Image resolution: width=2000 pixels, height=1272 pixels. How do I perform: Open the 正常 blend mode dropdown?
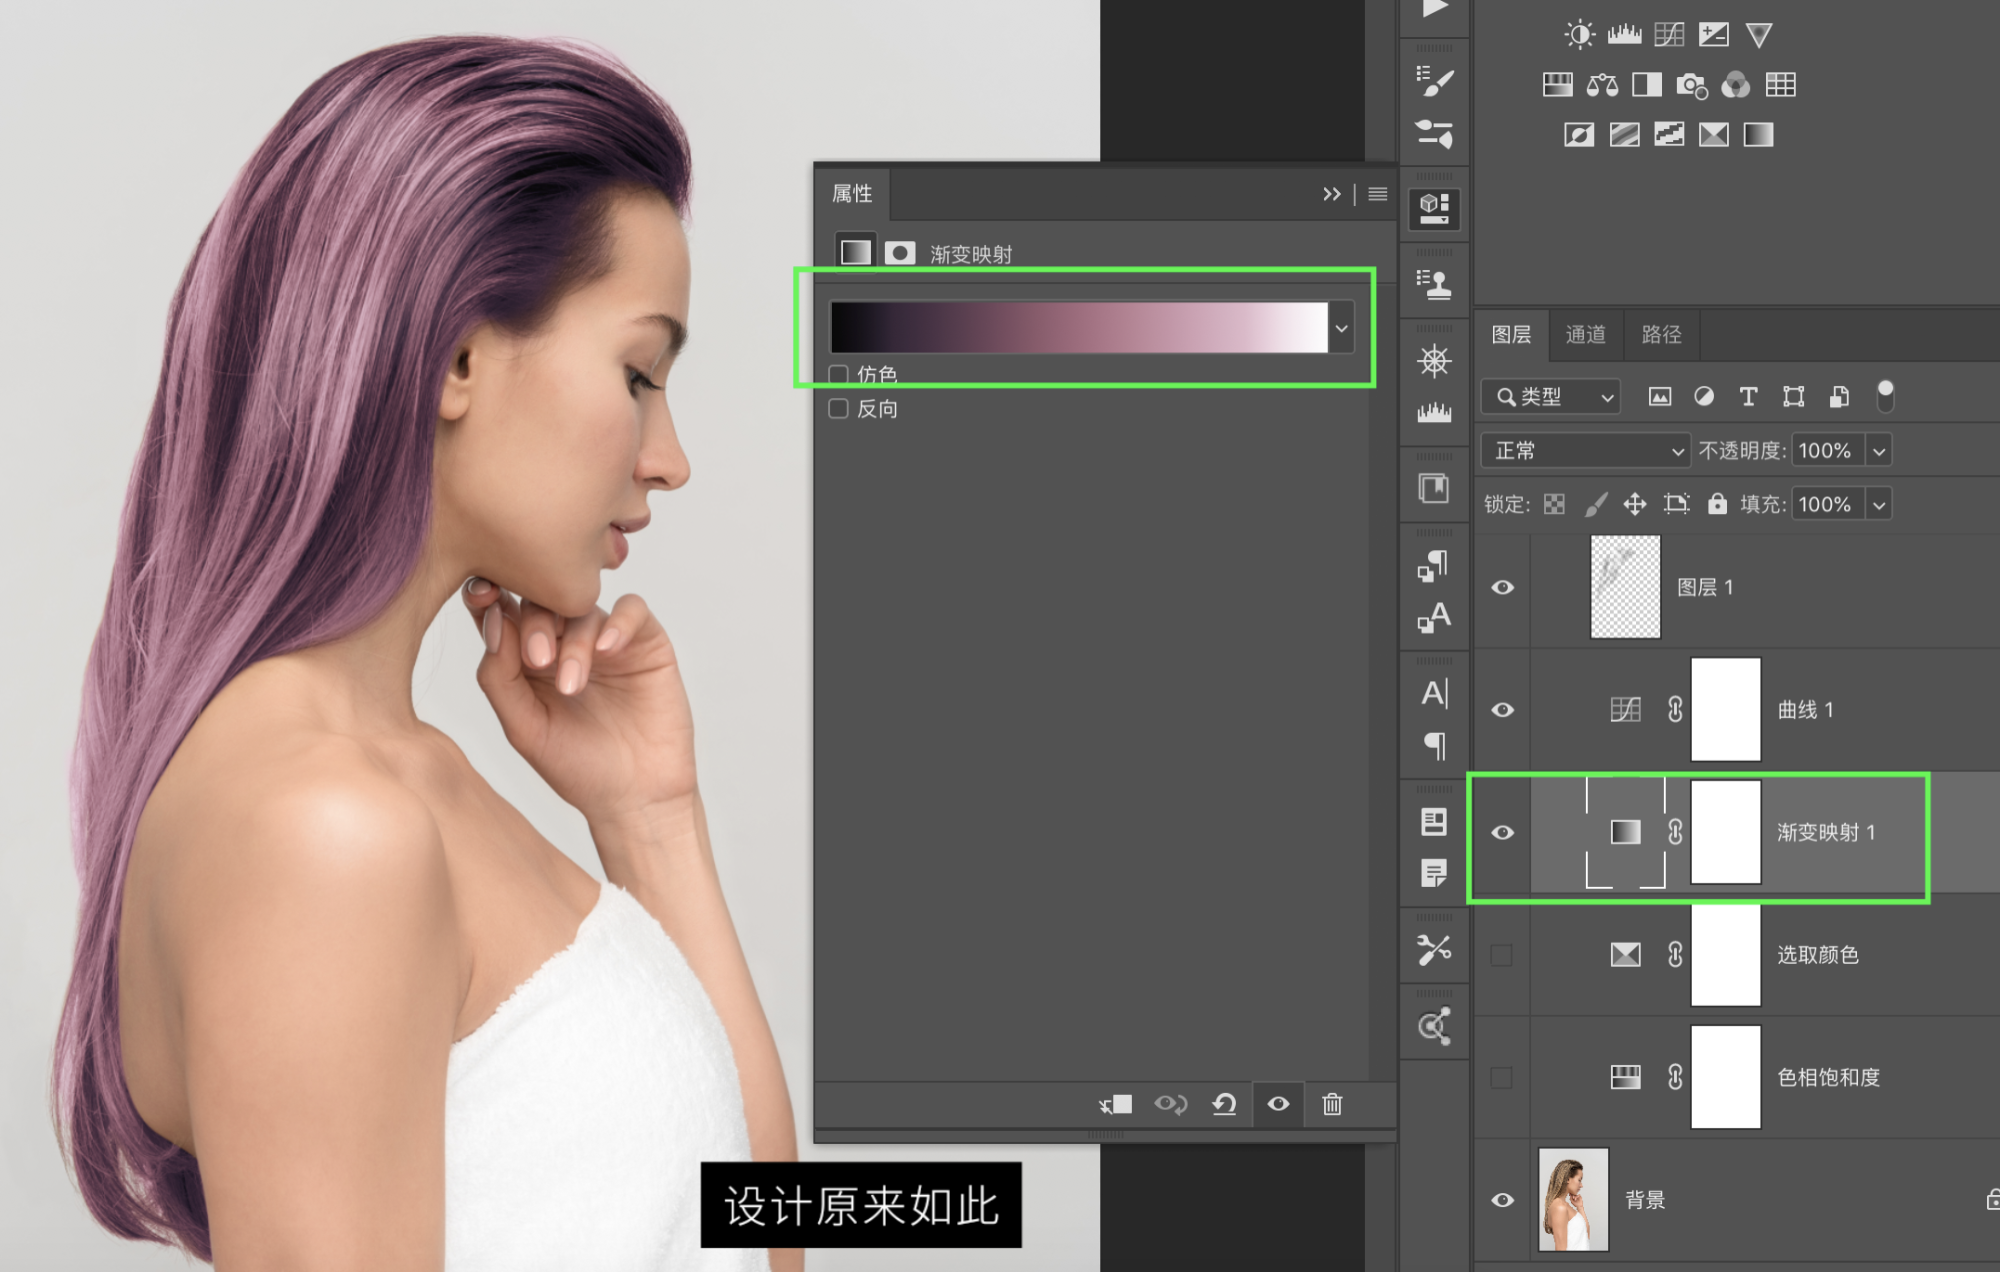pyautogui.click(x=1585, y=451)
